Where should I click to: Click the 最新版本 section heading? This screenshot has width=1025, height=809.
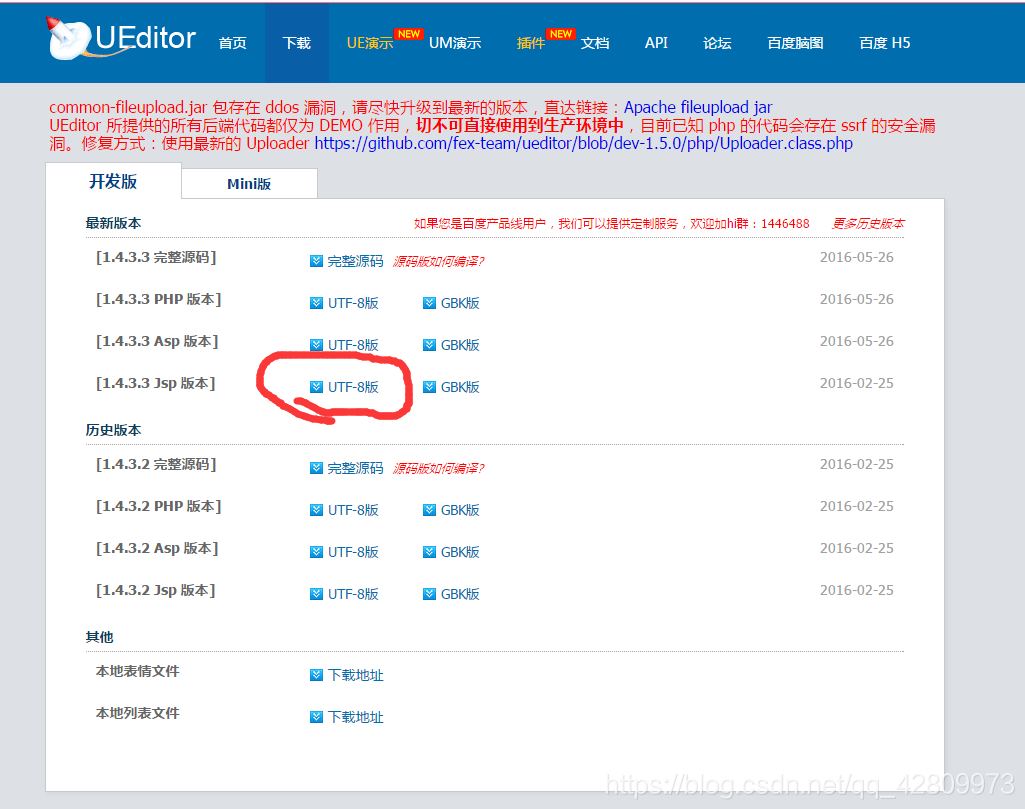(x=114, y=223)
